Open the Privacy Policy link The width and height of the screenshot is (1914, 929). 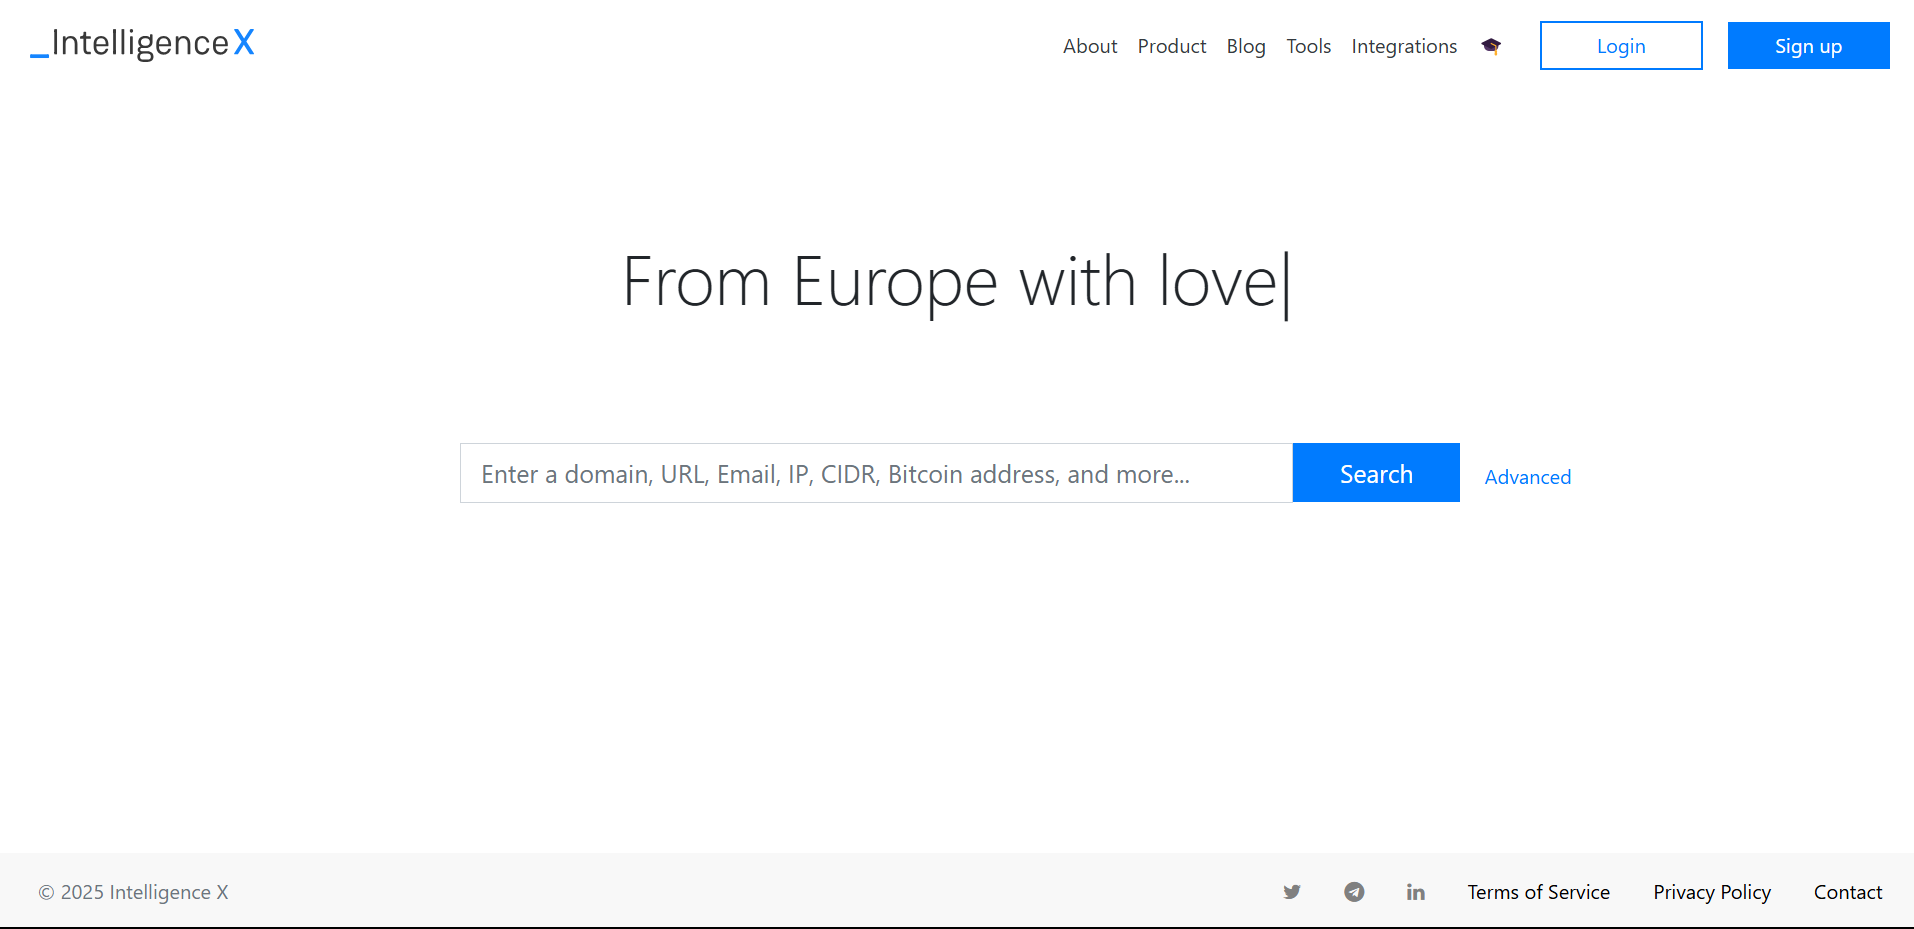coord(1711,892)
